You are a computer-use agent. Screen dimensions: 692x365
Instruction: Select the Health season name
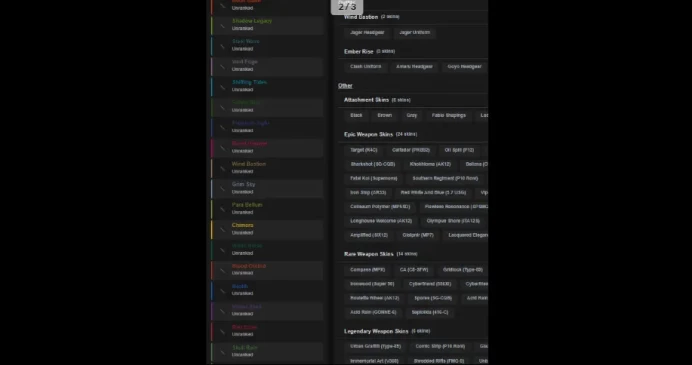(240, 286)
